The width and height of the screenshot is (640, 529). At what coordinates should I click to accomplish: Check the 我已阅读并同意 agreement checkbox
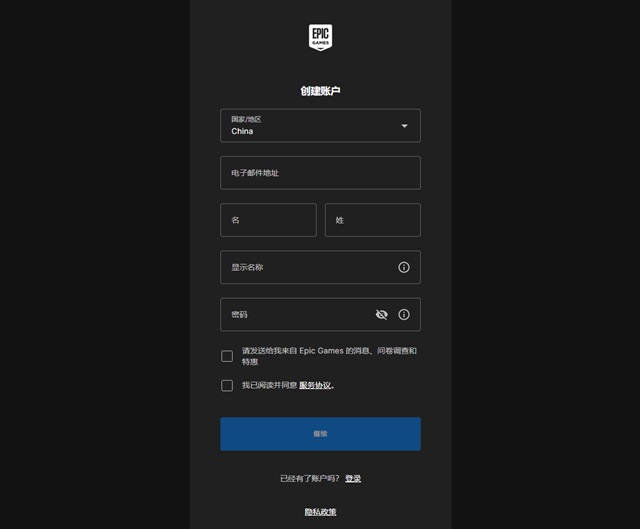pos(227,385)
